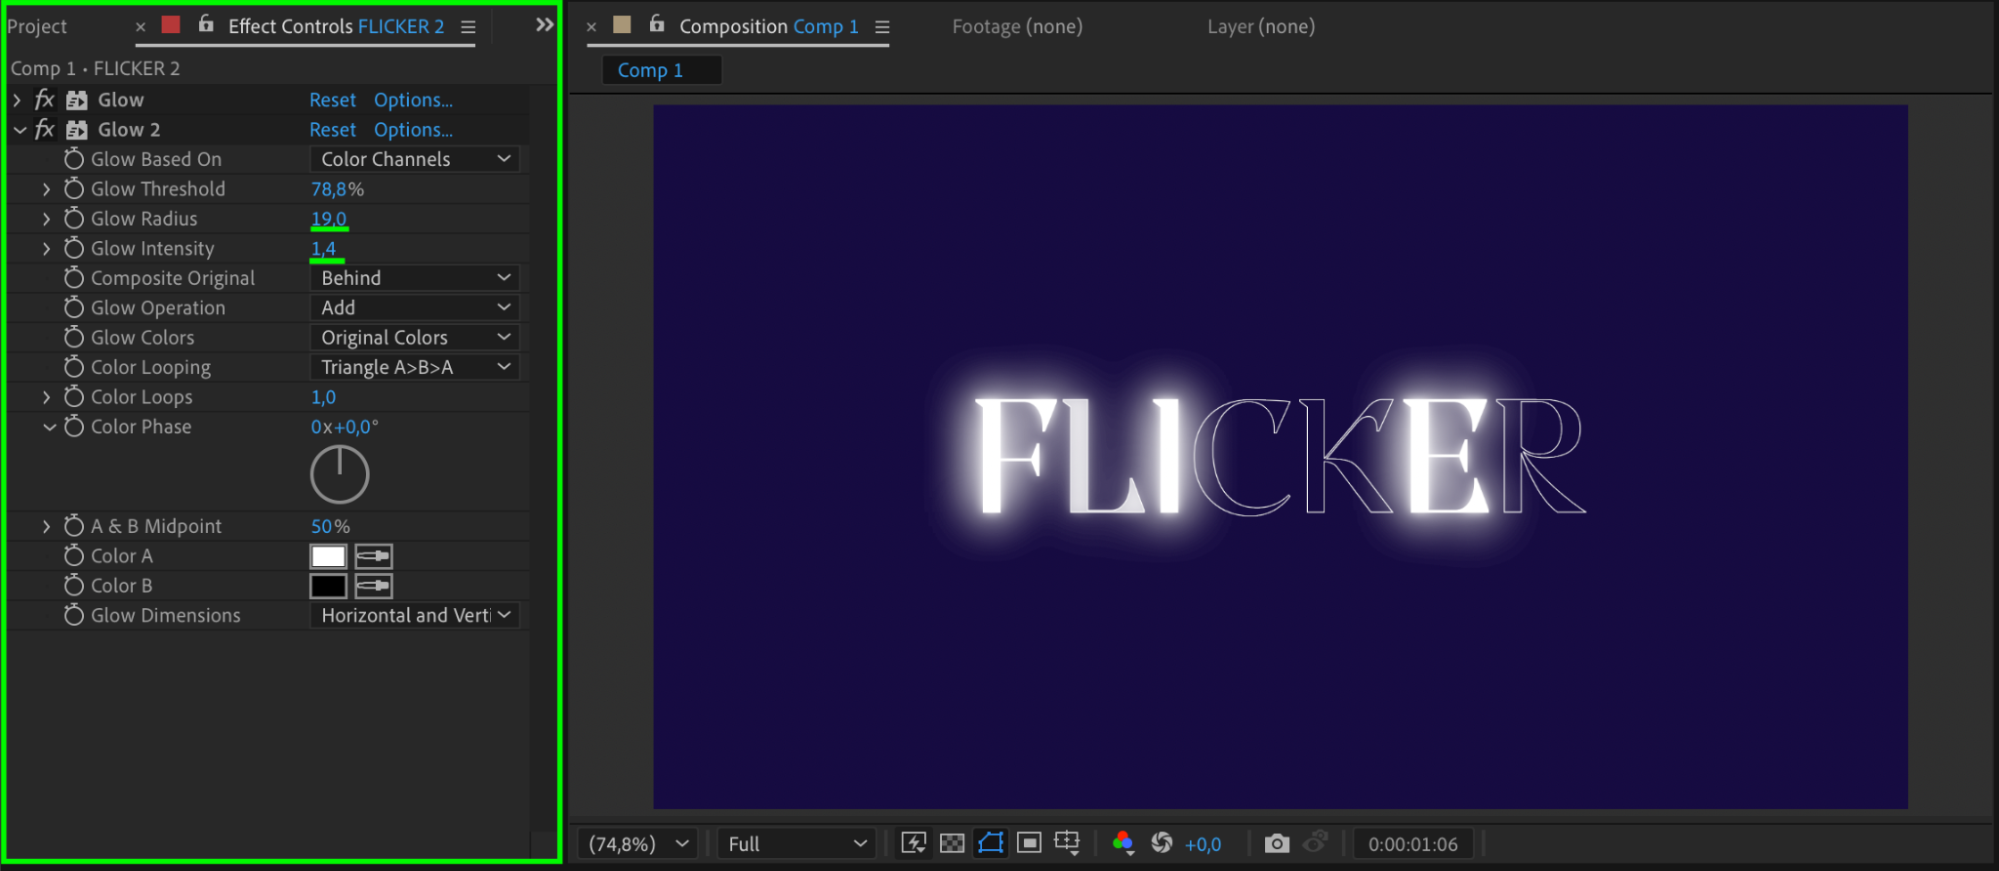Switch to the Project tab

click(x=37, y=27)
